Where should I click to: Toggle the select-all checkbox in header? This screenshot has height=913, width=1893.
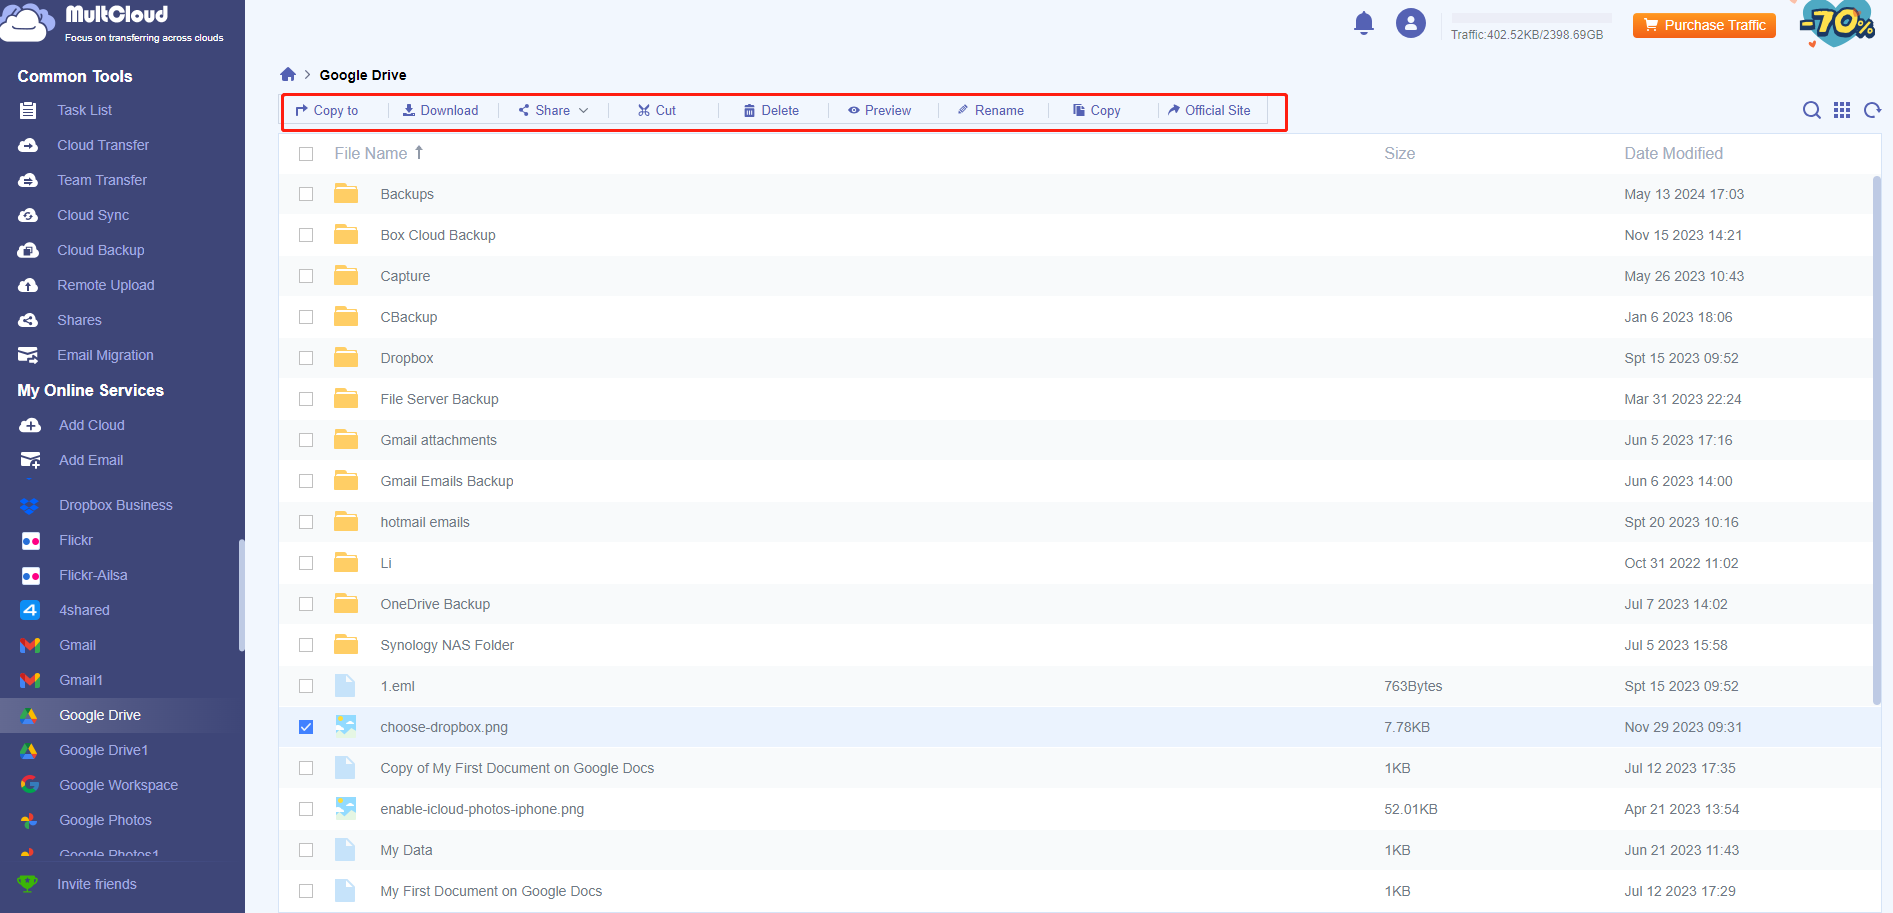pyautogui.click(x=306, y=154)
